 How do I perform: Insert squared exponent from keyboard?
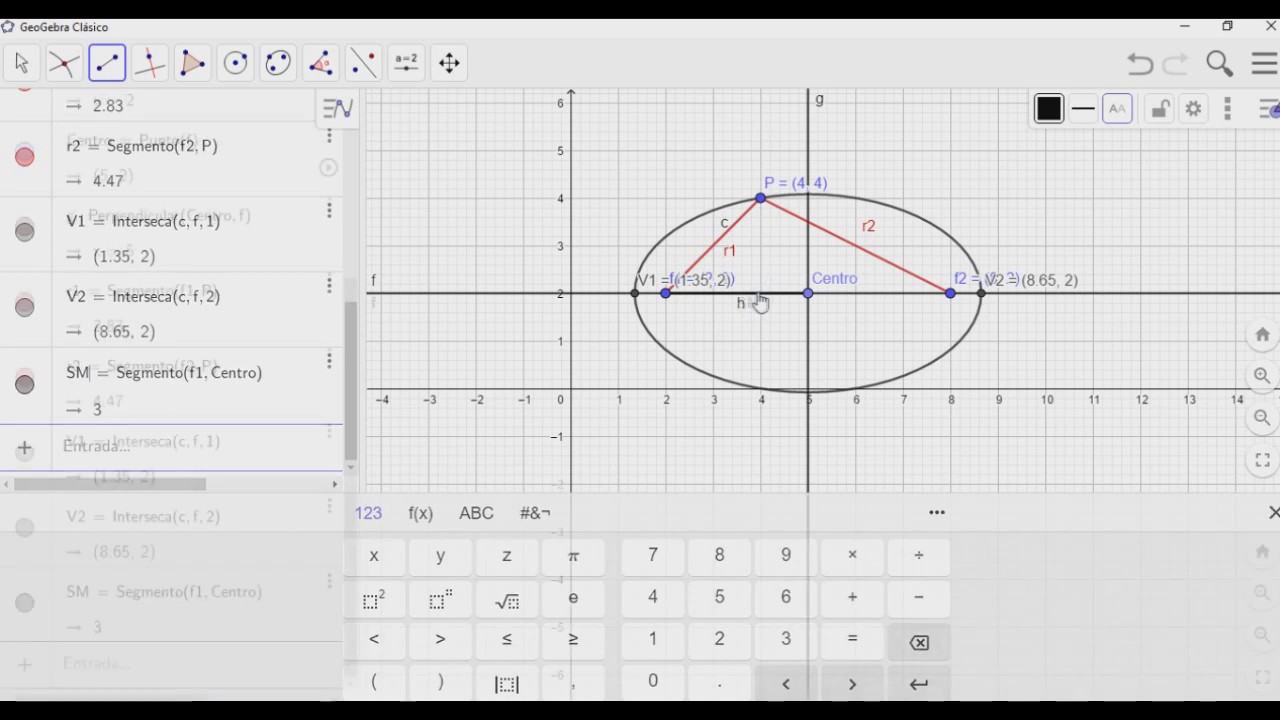pyautogui.click(x=374, y=600)
